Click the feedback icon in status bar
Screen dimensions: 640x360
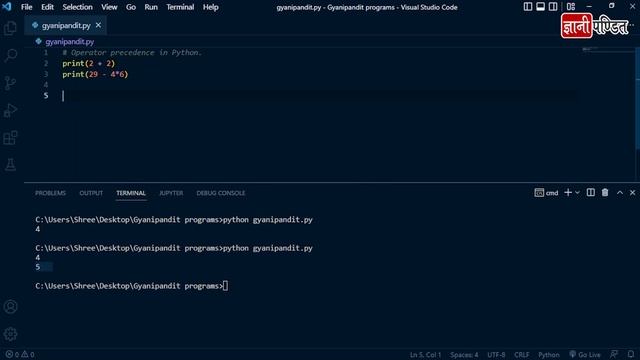[614, 355]
